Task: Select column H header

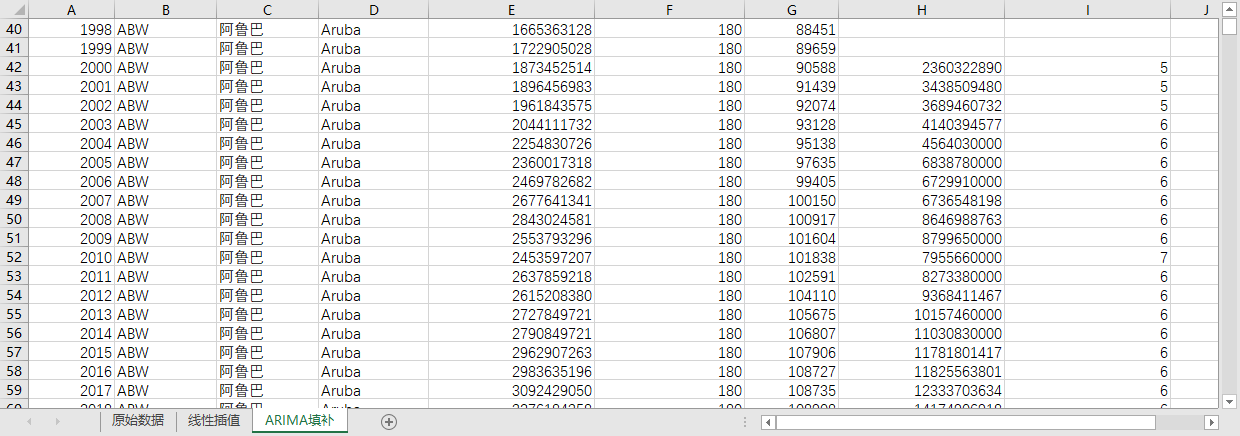Action: 921,10
